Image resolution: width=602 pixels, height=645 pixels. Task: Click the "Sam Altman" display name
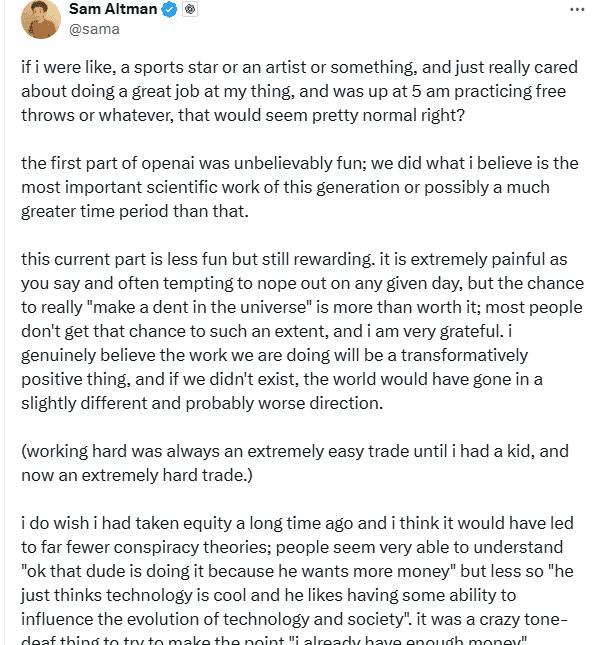pyautogui.click(x=112, y=9)
